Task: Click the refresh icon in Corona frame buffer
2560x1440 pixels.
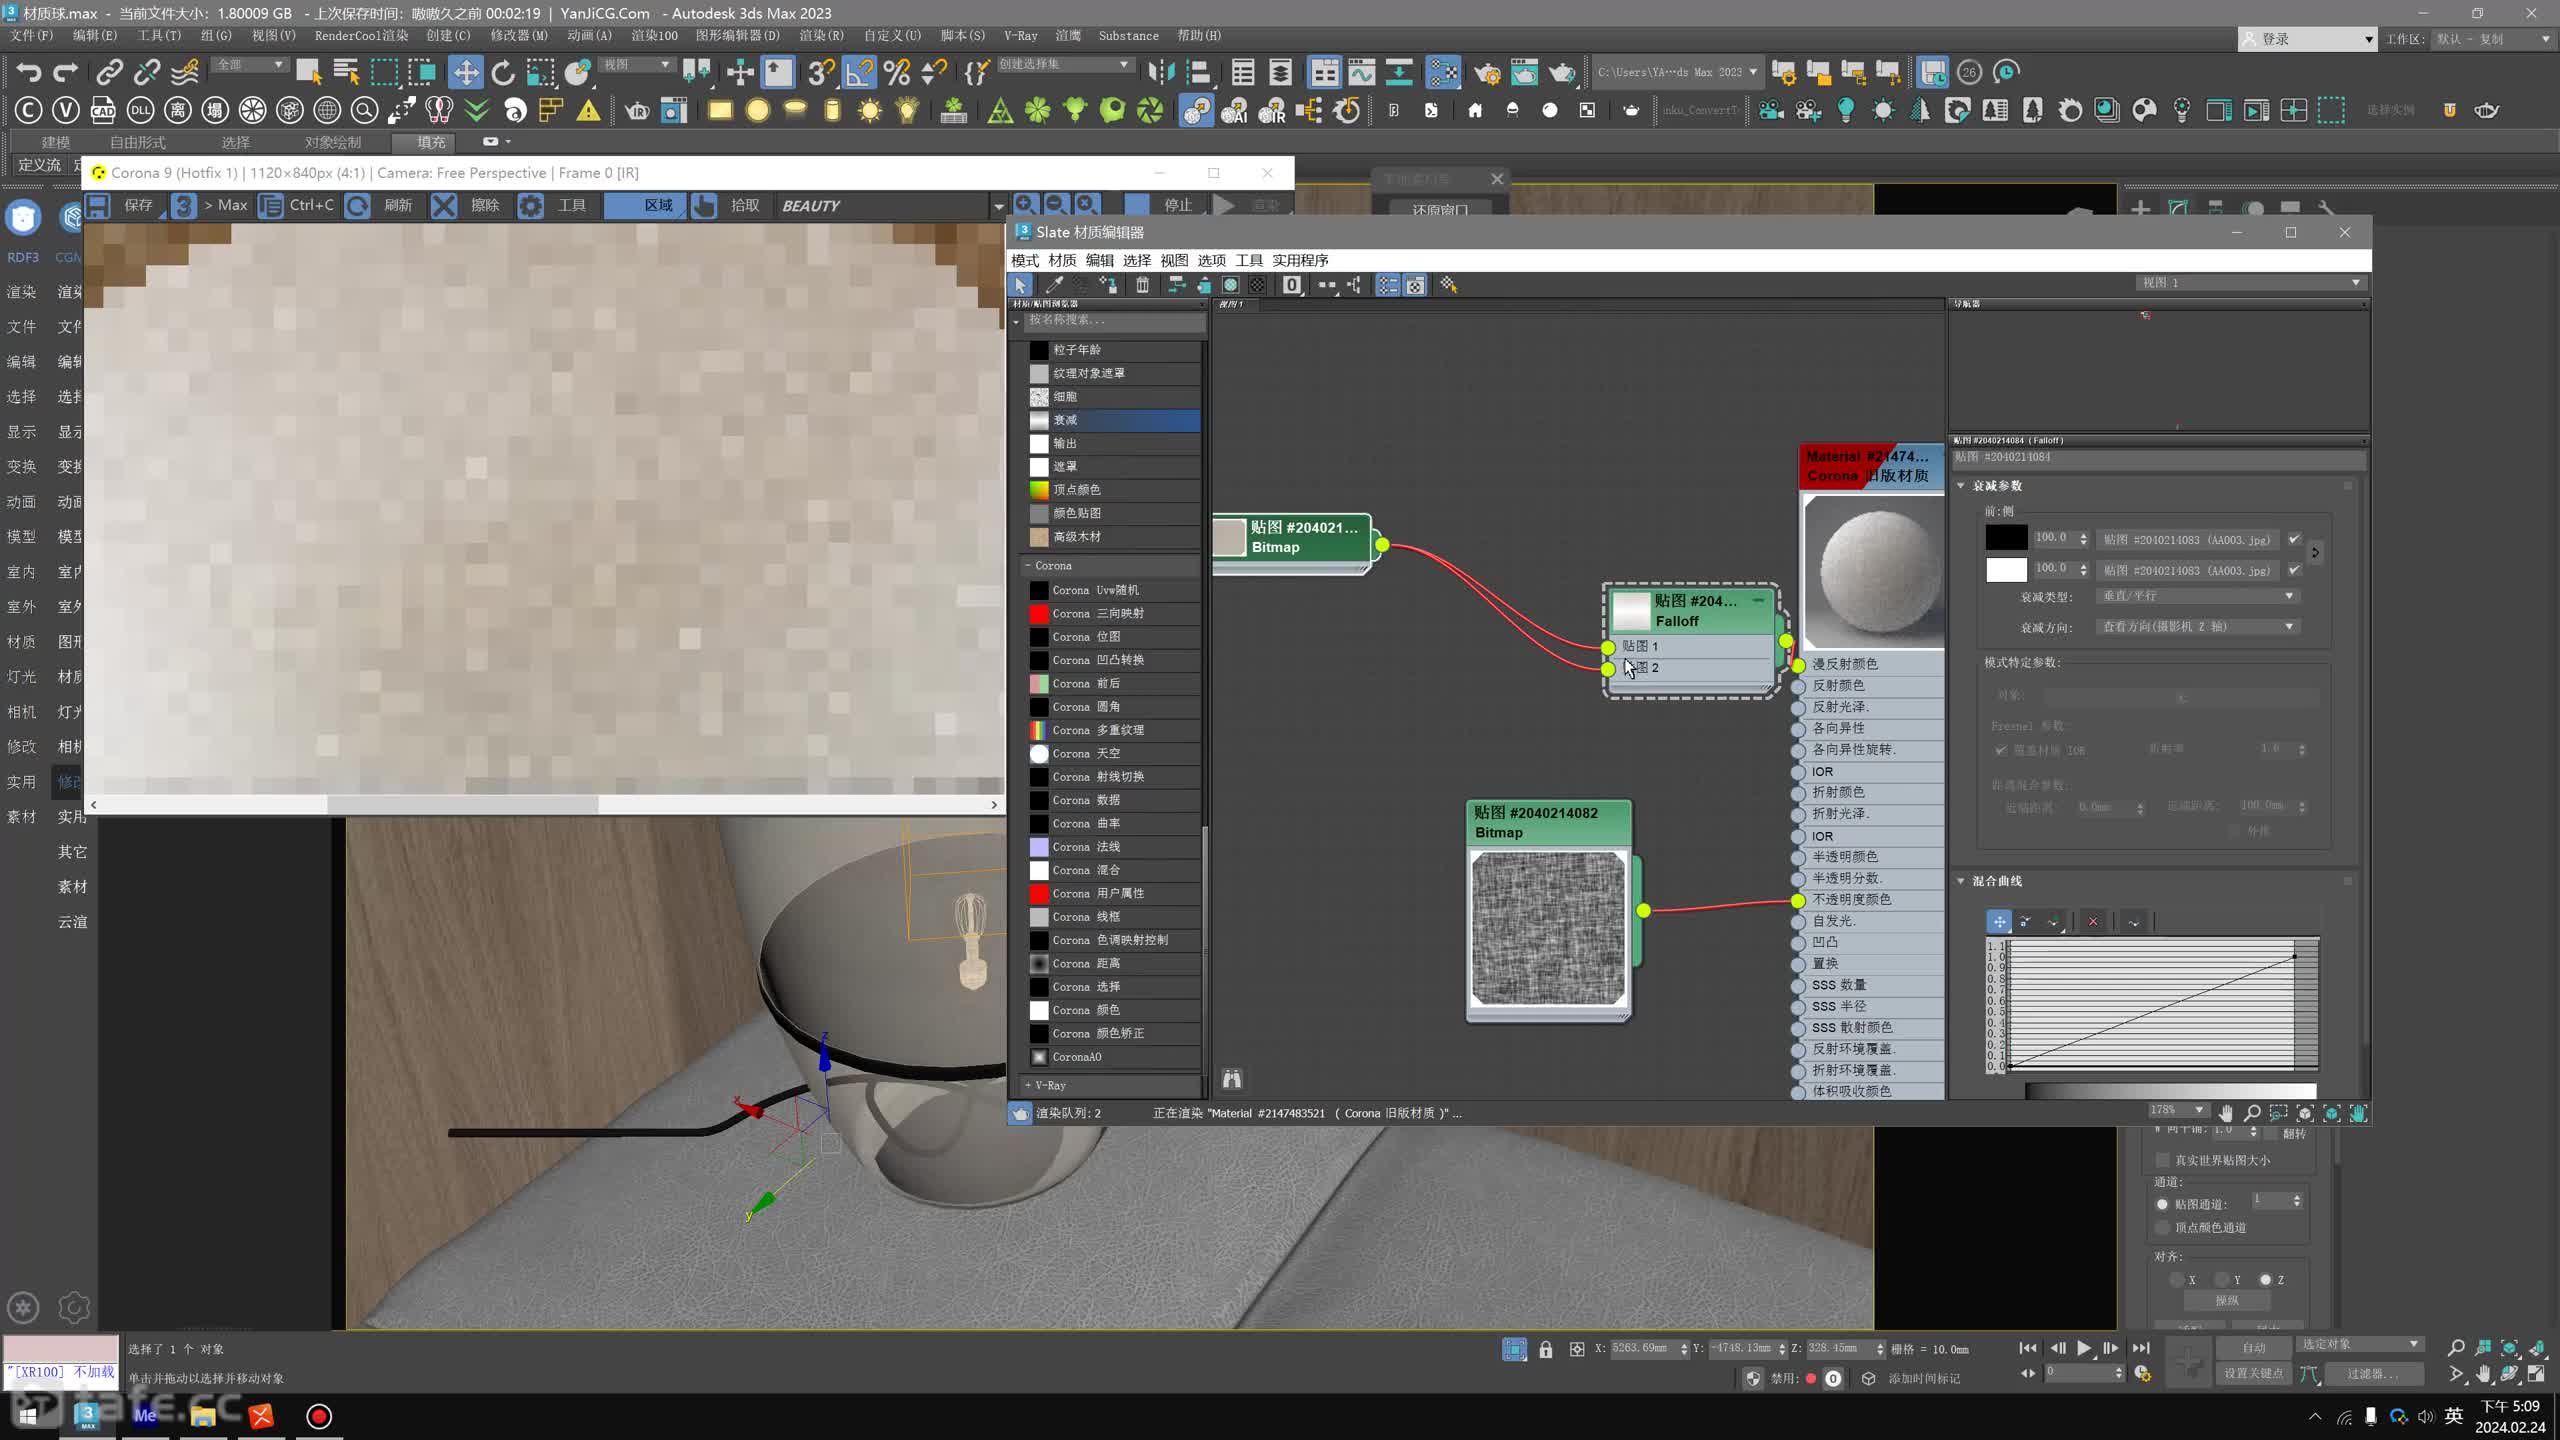Action: (x=358, y=205)
